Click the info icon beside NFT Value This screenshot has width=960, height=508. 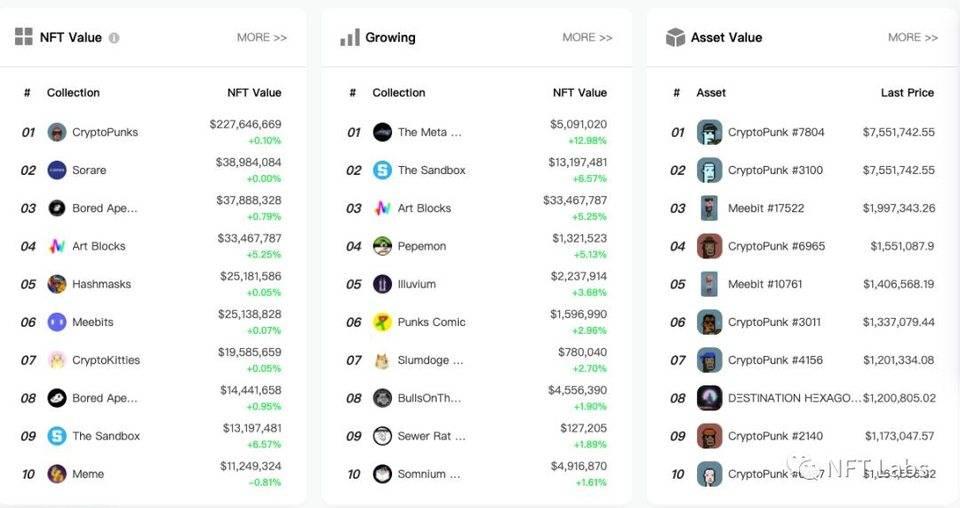(x=114, y=38)
